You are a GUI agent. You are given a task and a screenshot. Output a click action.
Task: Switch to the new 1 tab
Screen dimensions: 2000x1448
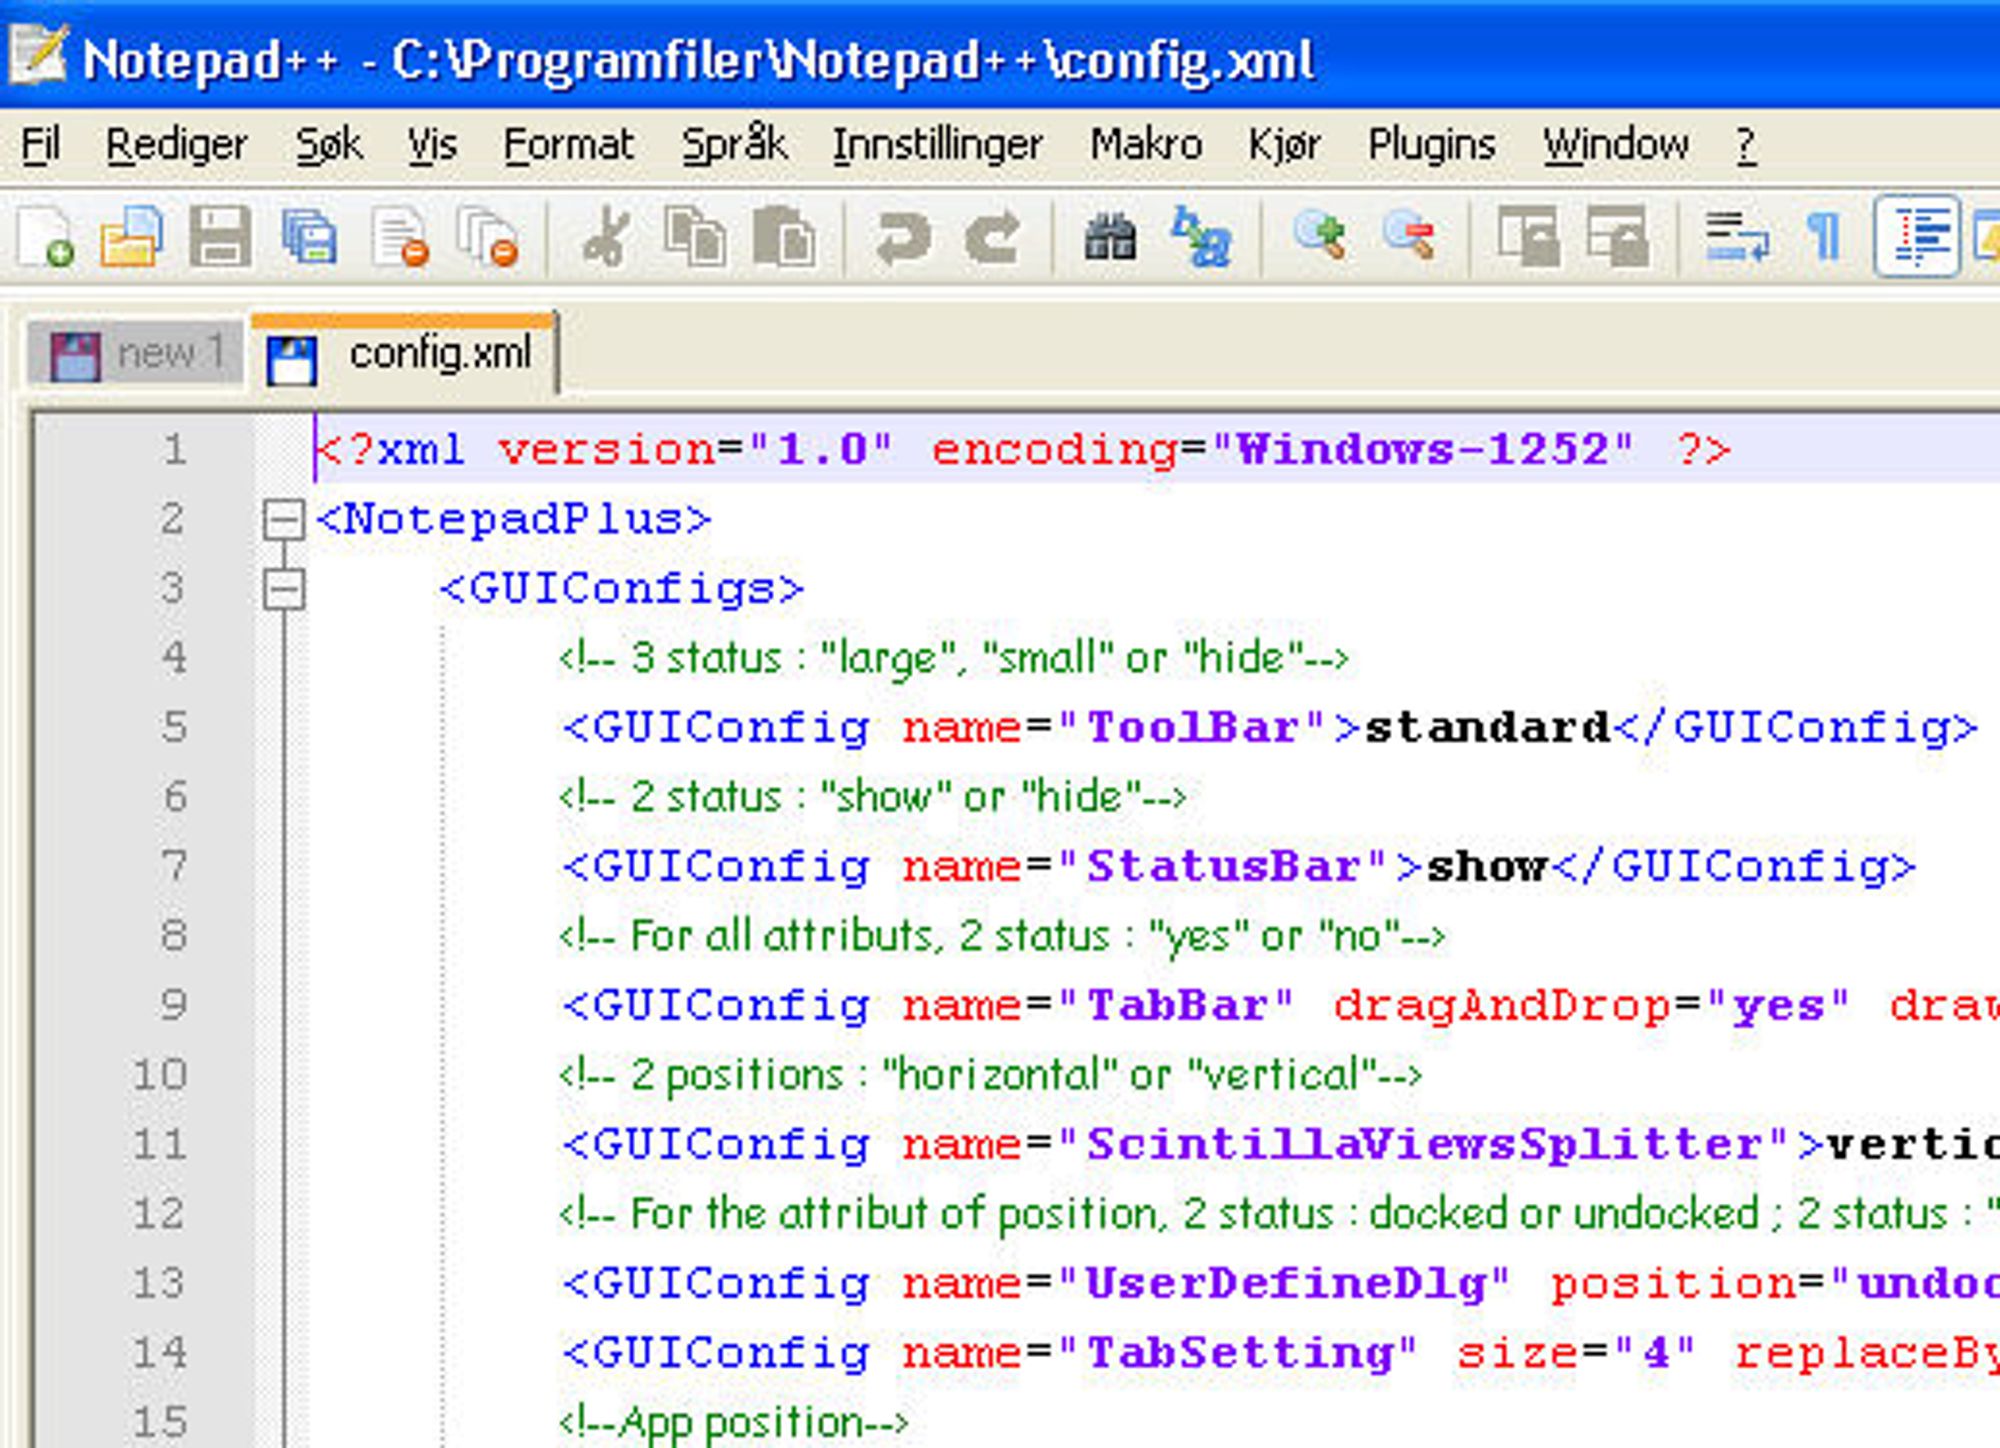(136, 354)
